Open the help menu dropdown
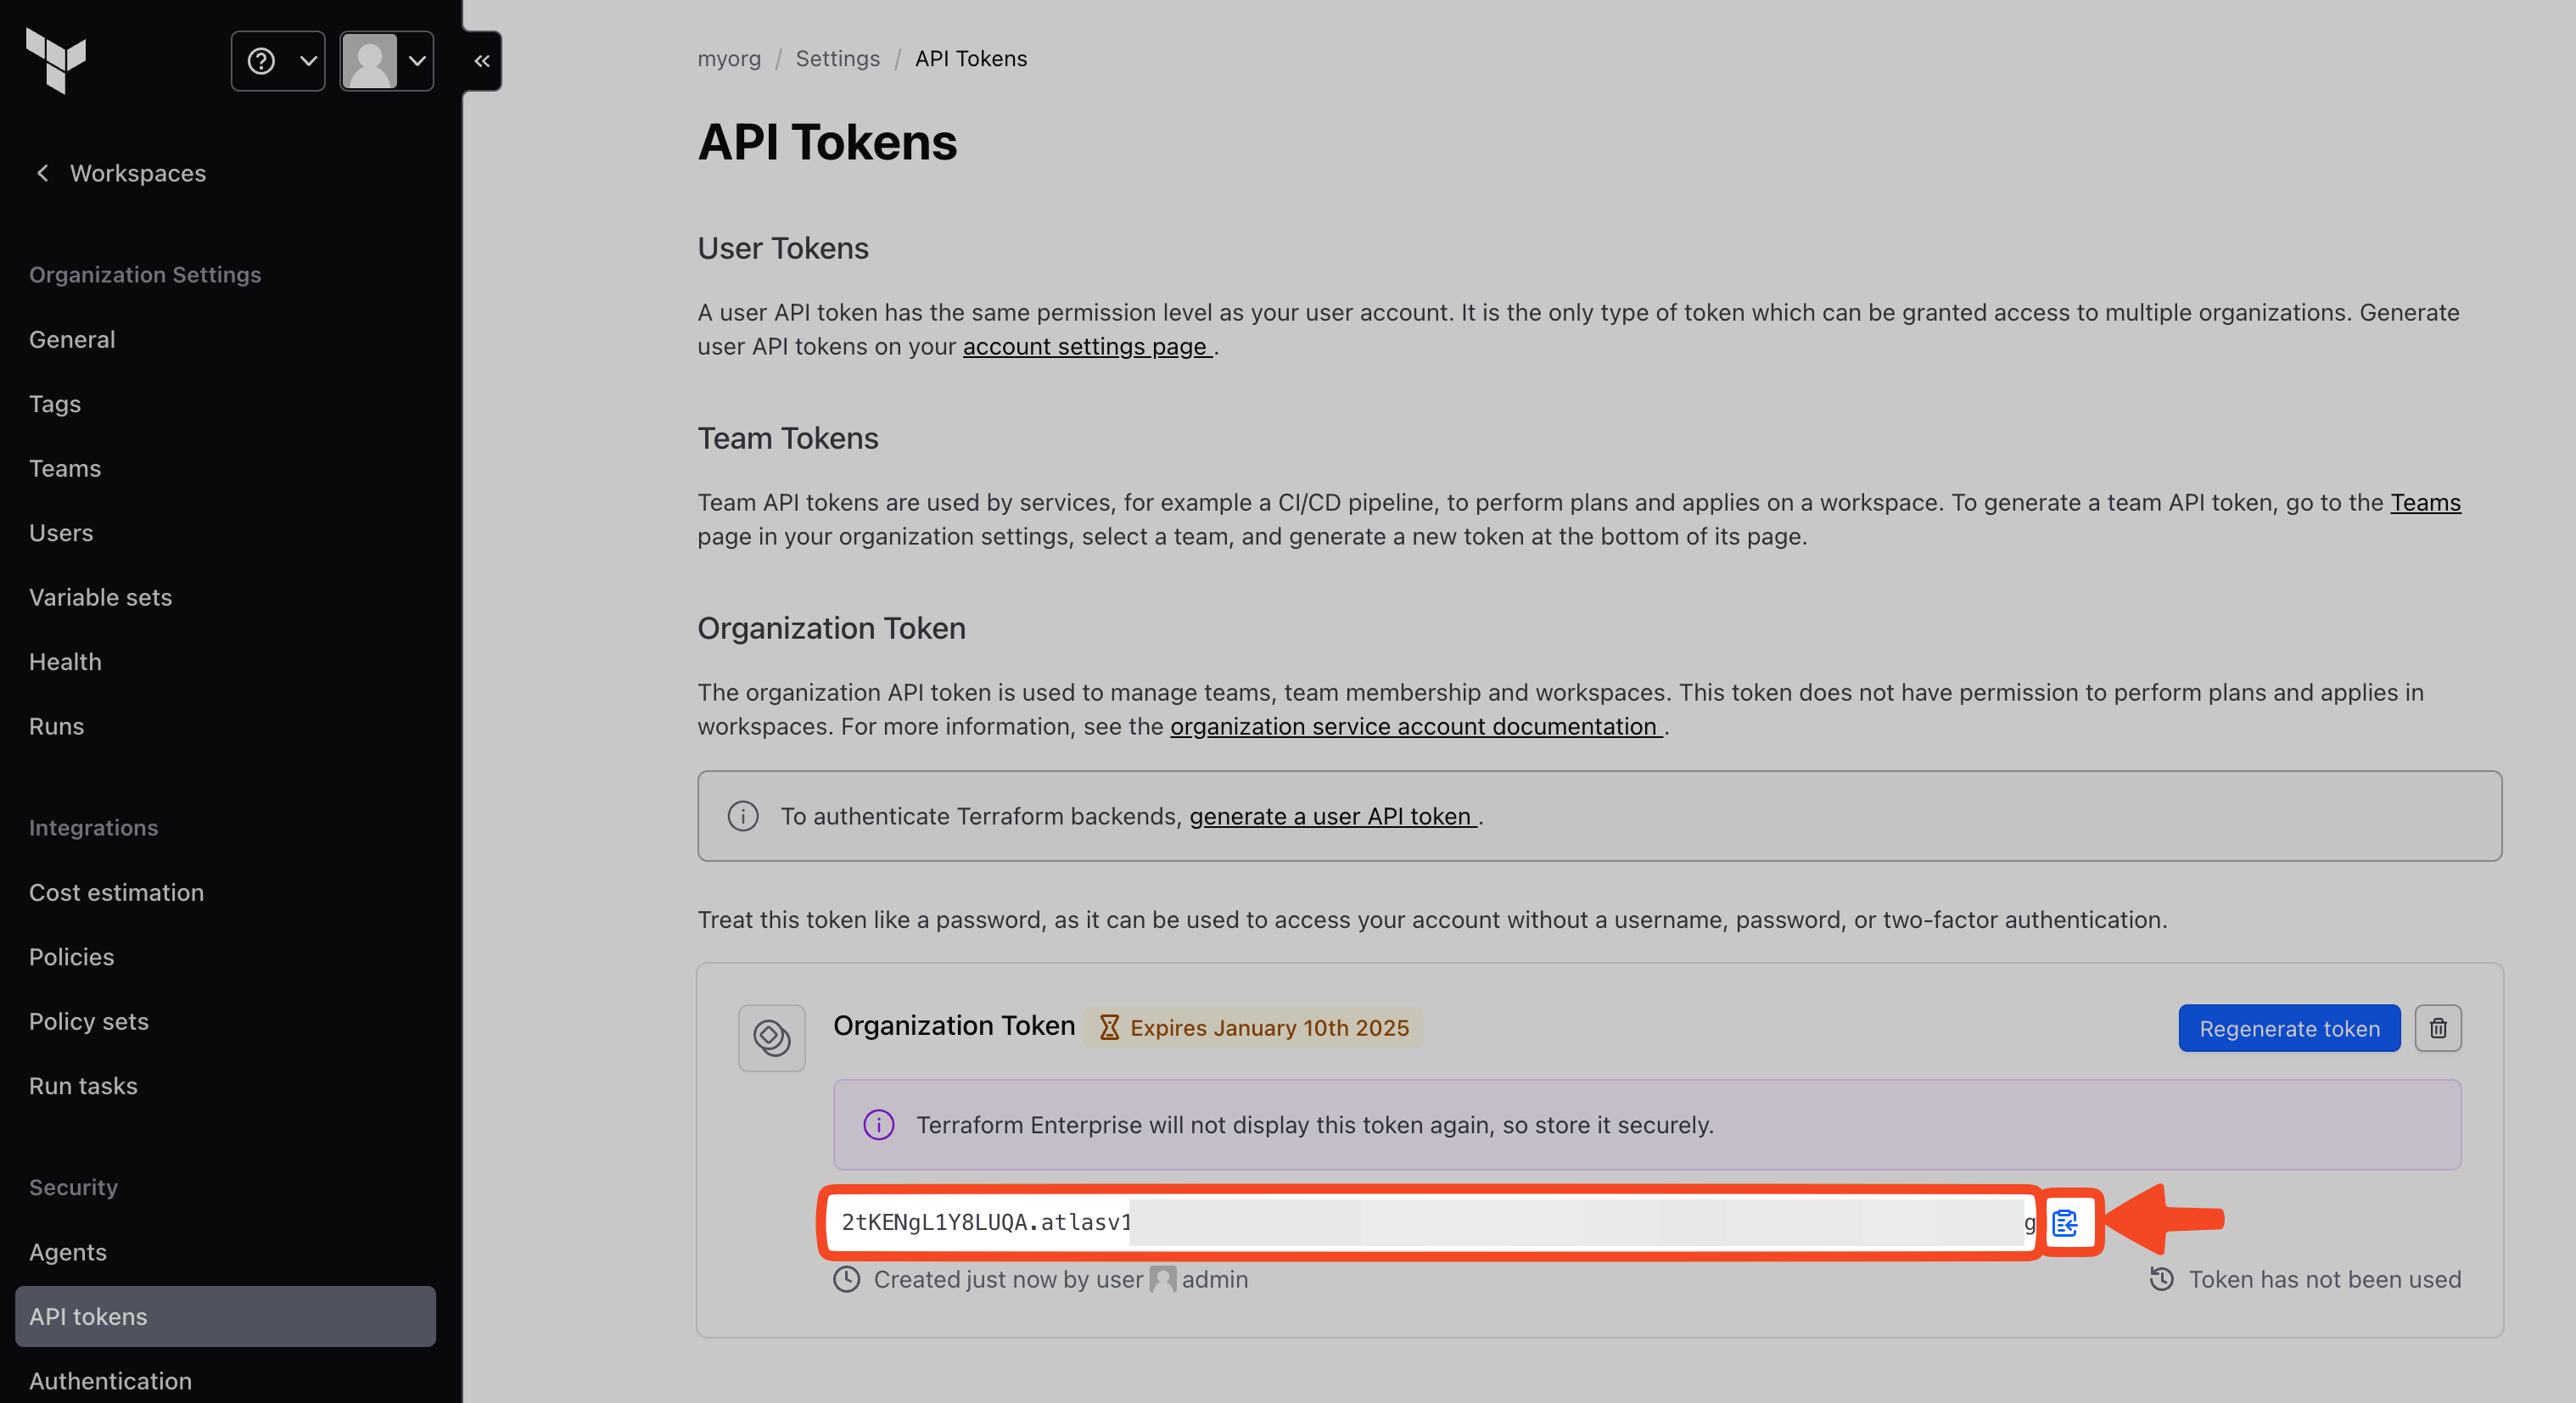 click(278, 61)
